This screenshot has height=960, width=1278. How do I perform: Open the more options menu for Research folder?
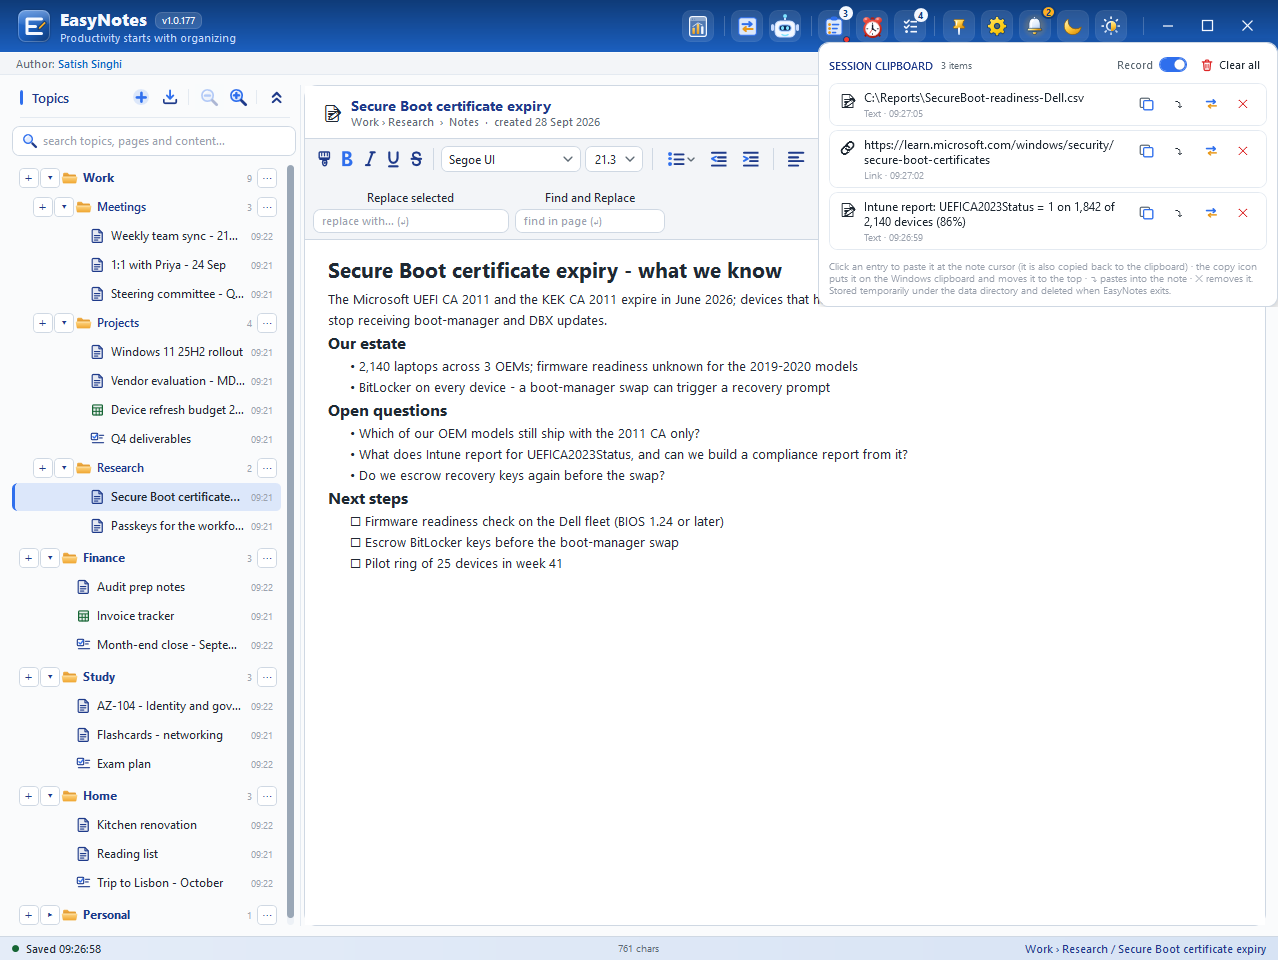[x=267, y=468]
